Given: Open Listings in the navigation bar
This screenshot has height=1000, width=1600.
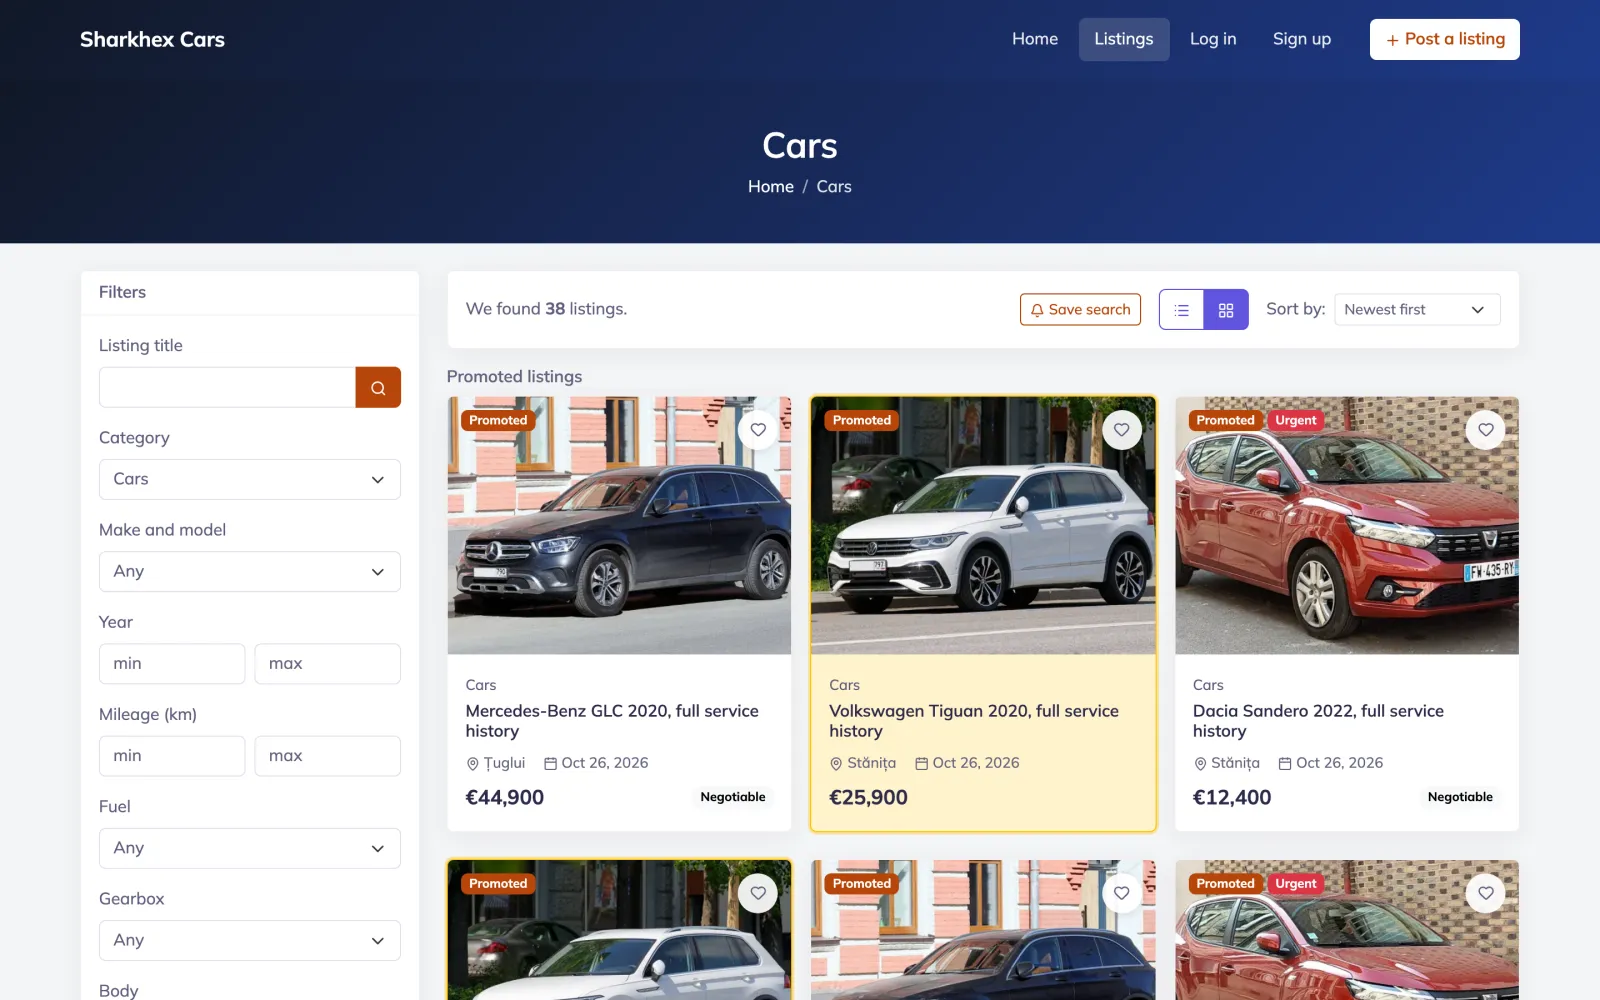Looking at the screenshot, I should (1124, 39).
